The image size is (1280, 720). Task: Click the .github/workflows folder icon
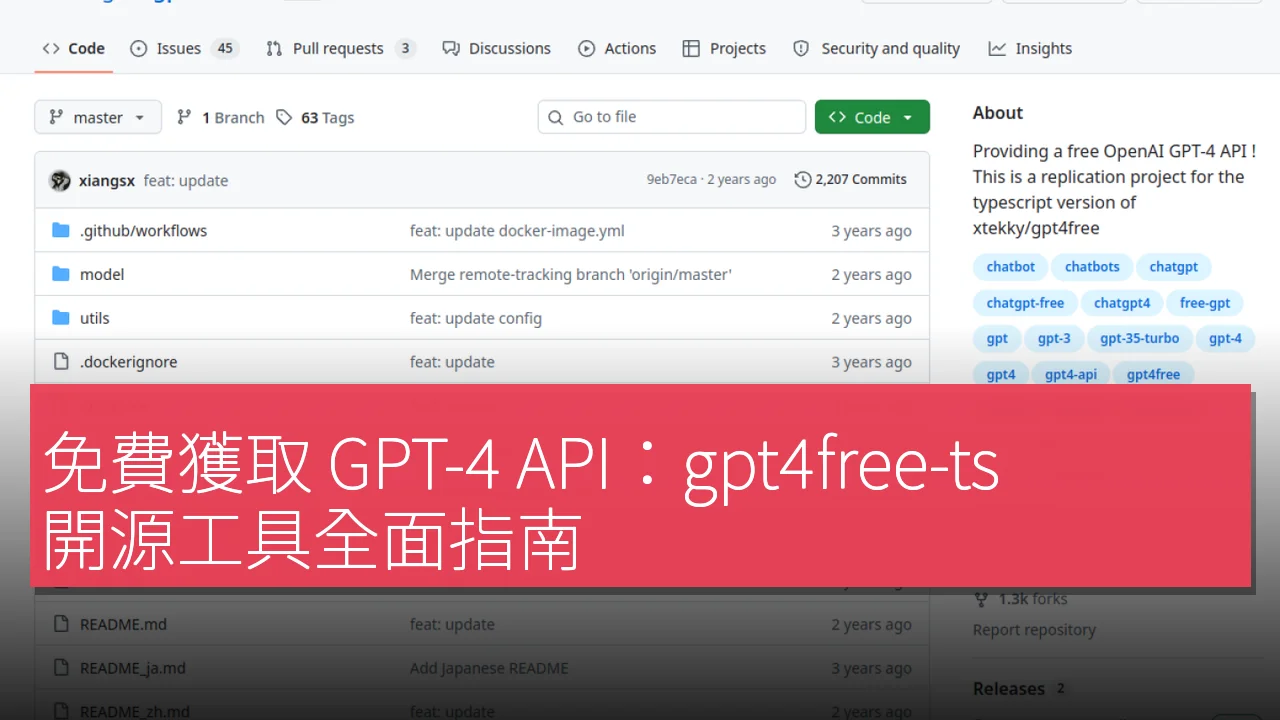coord(61,230)
